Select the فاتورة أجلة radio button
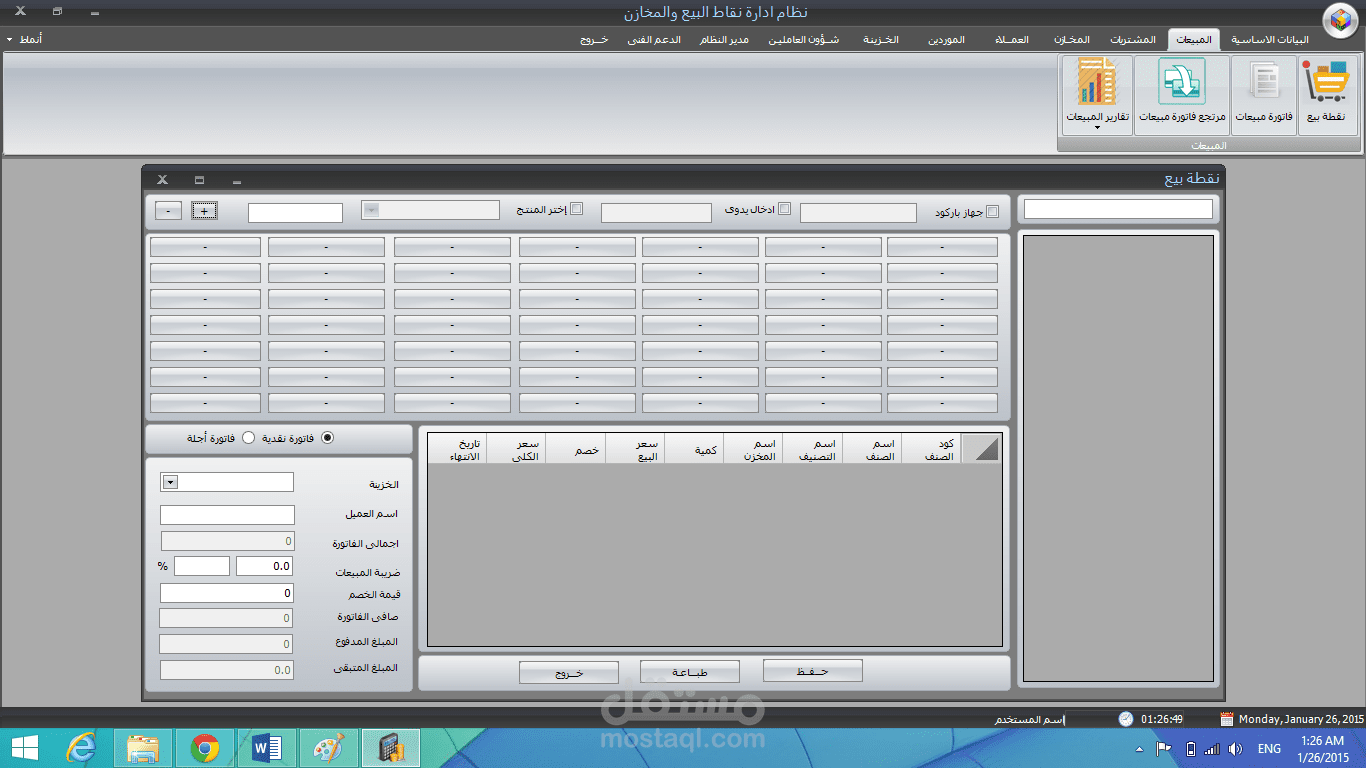 pos(249,438)
